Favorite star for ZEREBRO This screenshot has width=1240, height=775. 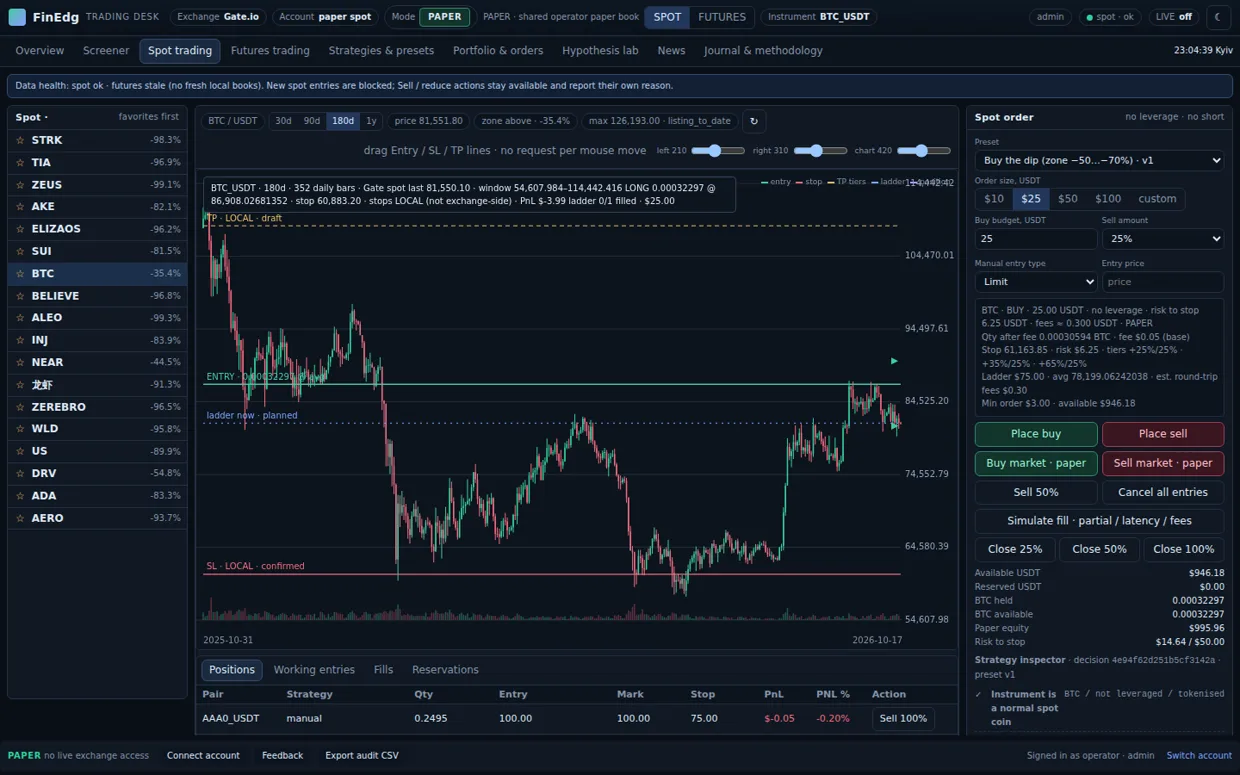point(20,407)
